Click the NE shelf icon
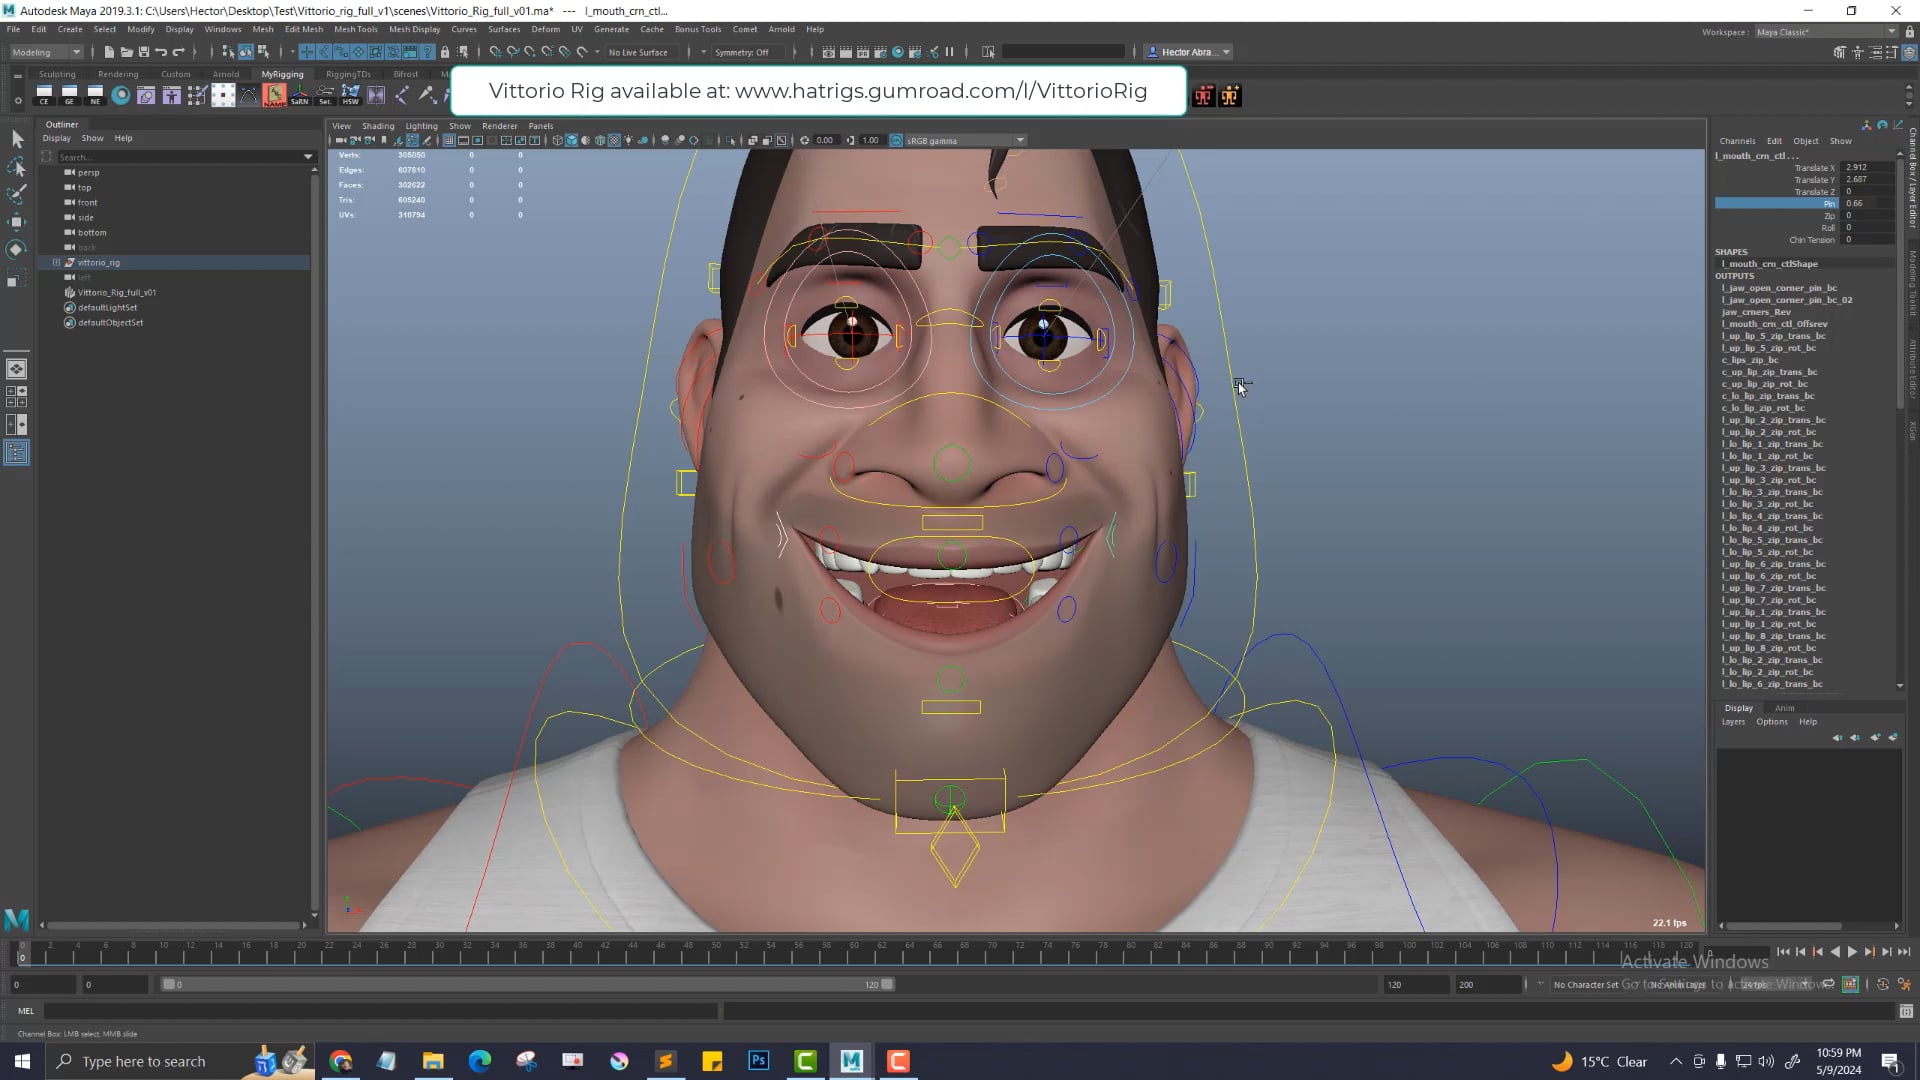 (95, 95)
